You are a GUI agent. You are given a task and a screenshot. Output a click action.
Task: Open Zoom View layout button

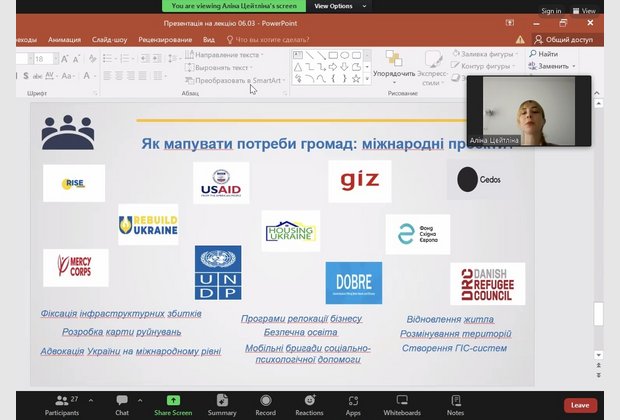tap(584, 11)
